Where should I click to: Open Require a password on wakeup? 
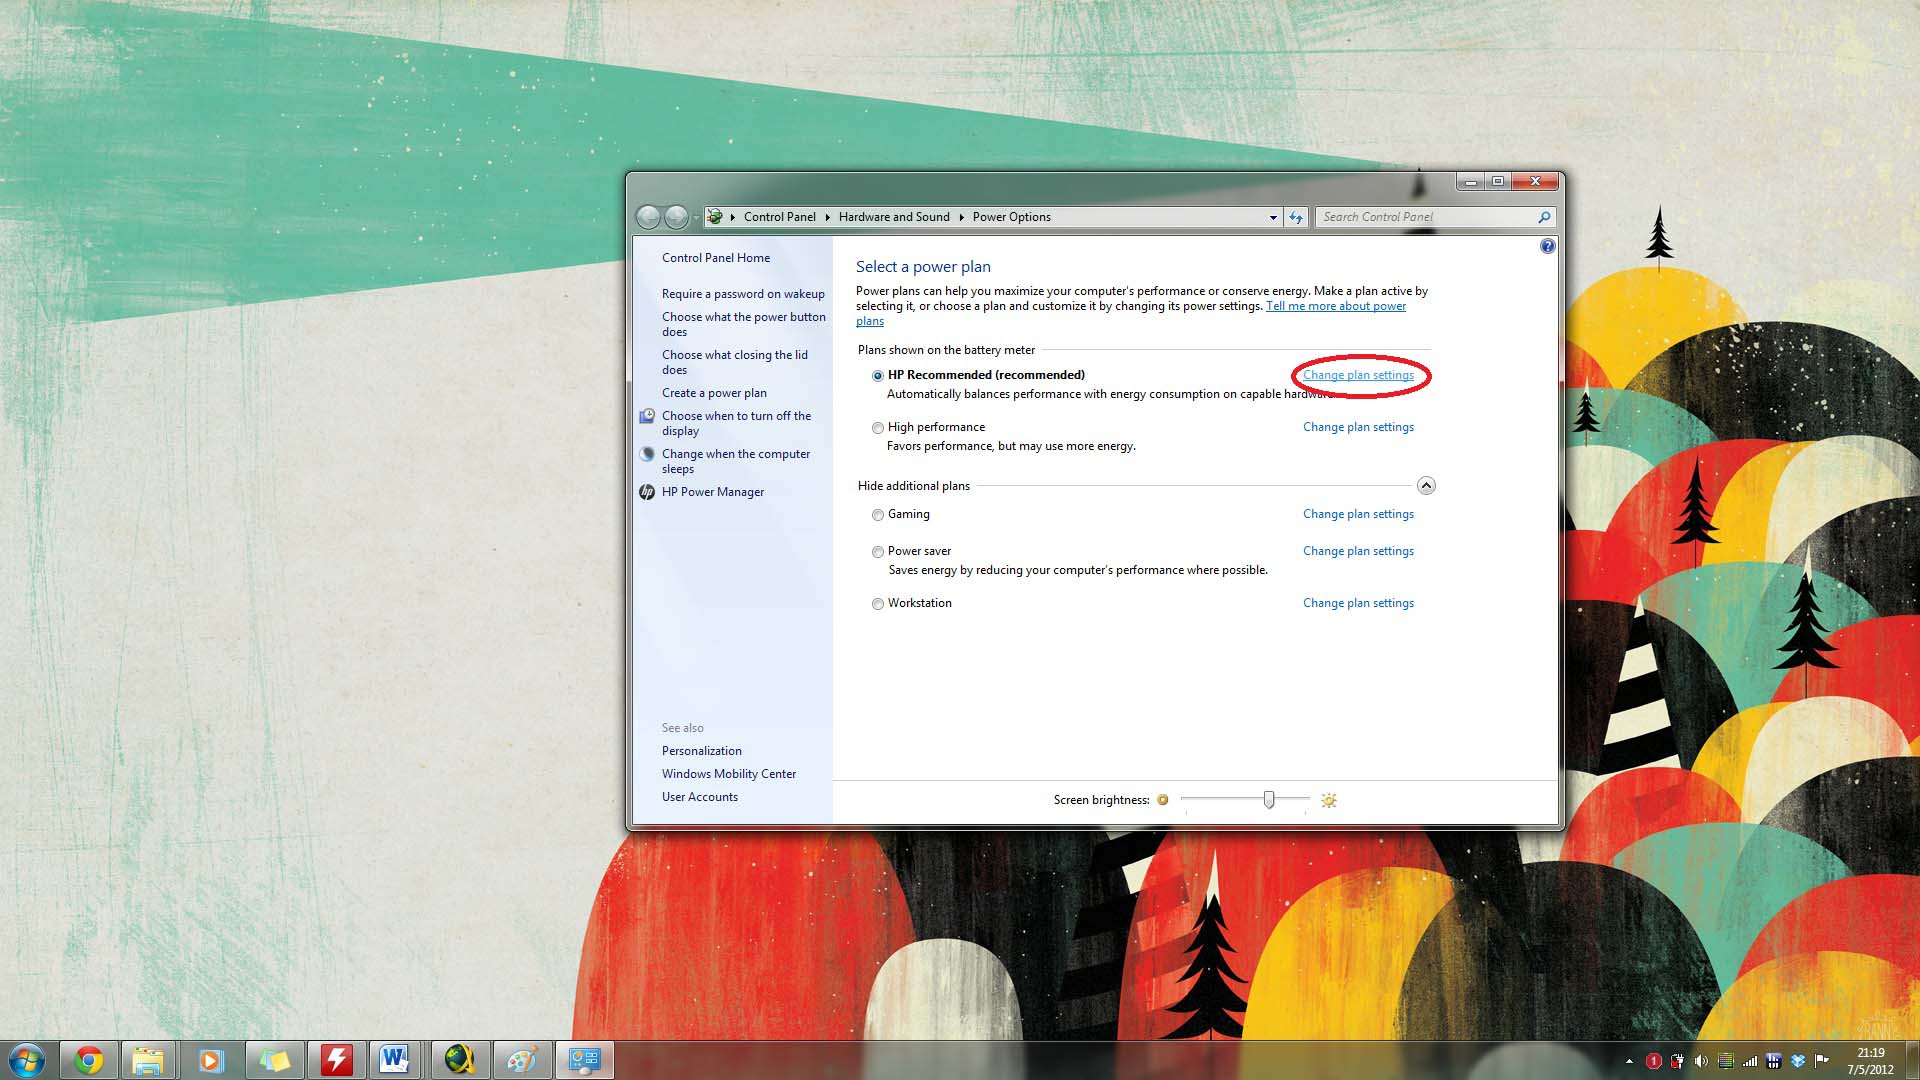(x=743, y=294)
